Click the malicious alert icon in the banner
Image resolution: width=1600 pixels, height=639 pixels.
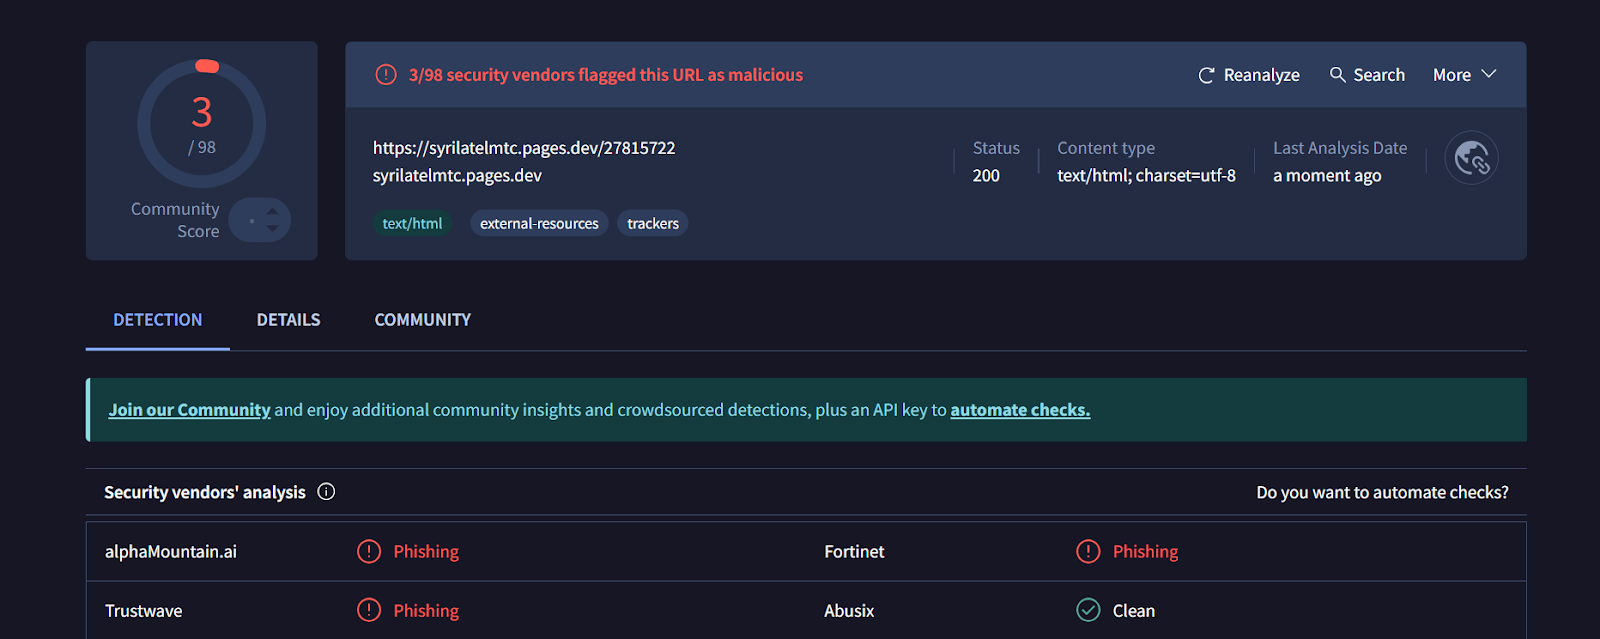point(386,75)
